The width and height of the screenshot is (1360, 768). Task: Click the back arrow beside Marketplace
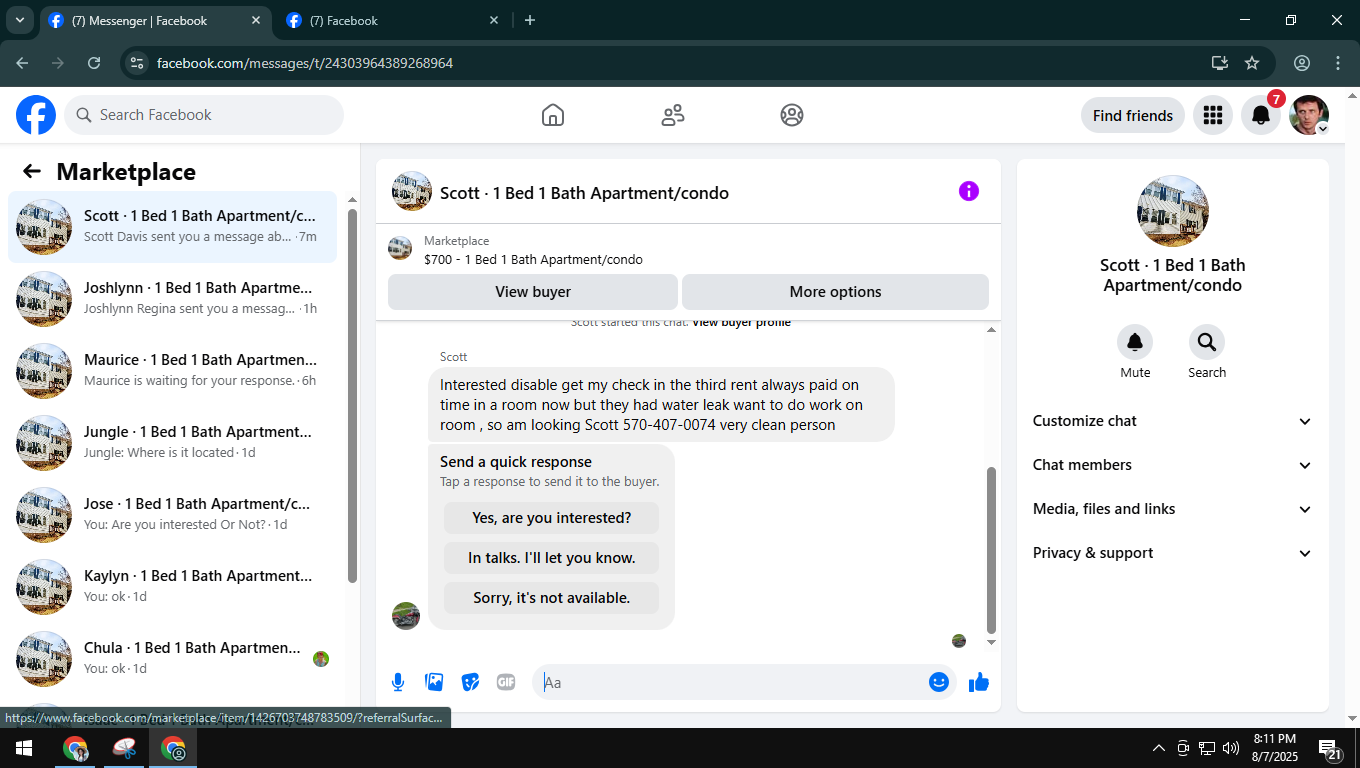tap(32, 172)
